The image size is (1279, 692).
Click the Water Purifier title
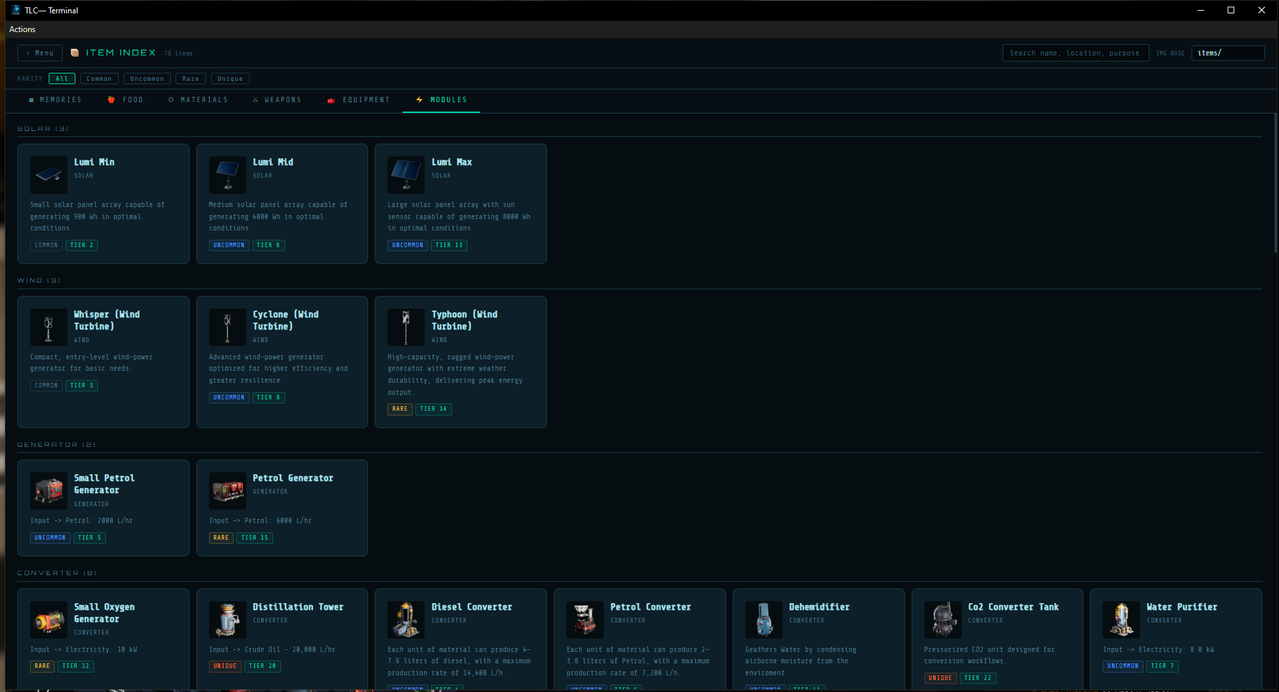pyautogui.click(x=1182, y=607)
